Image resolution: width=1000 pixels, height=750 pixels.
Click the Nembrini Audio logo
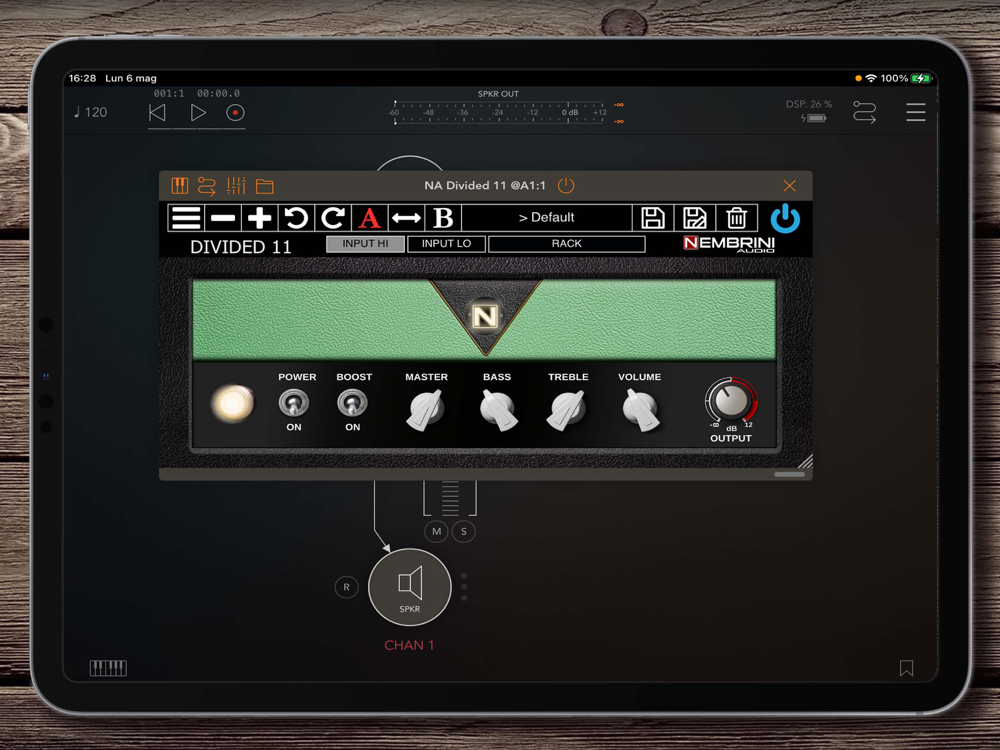tap(729, 244)
